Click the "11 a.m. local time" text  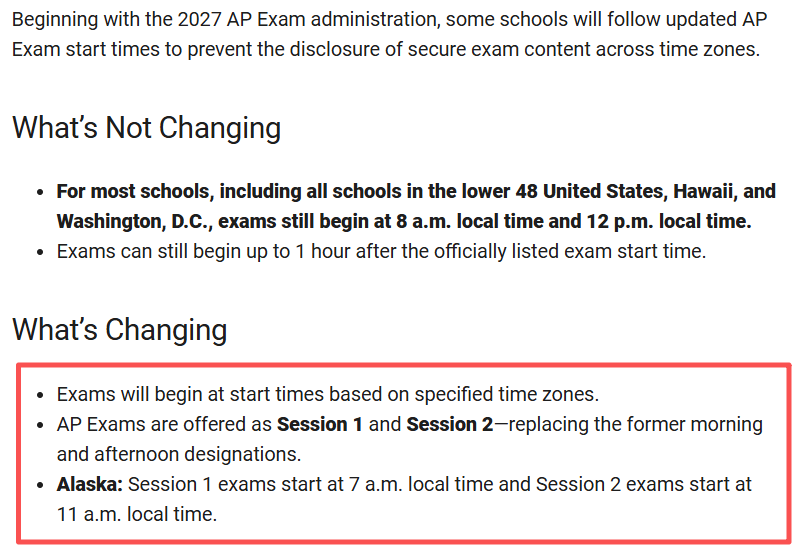tap(136, 514)
